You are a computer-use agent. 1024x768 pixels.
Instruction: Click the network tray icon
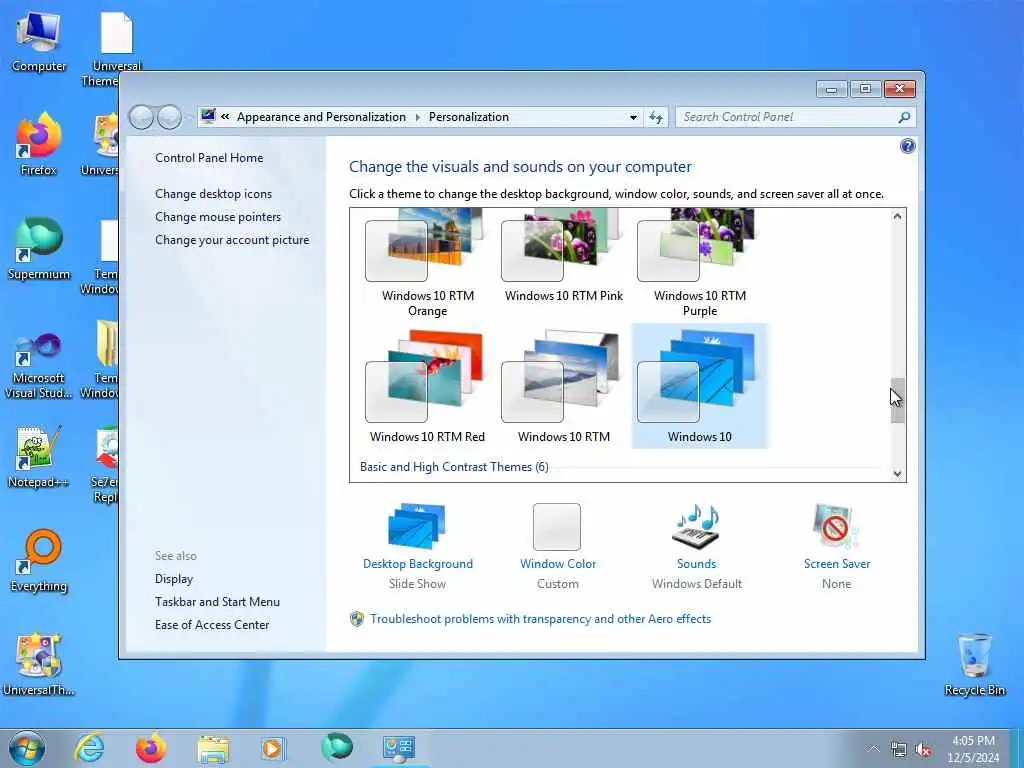click(x=899, y=750)
